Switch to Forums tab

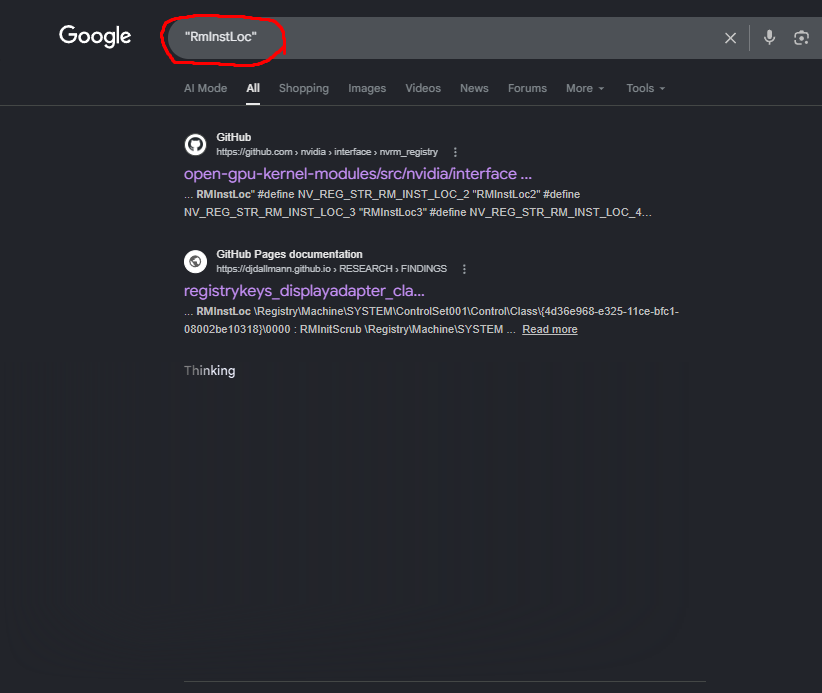(x=527, y=88)
